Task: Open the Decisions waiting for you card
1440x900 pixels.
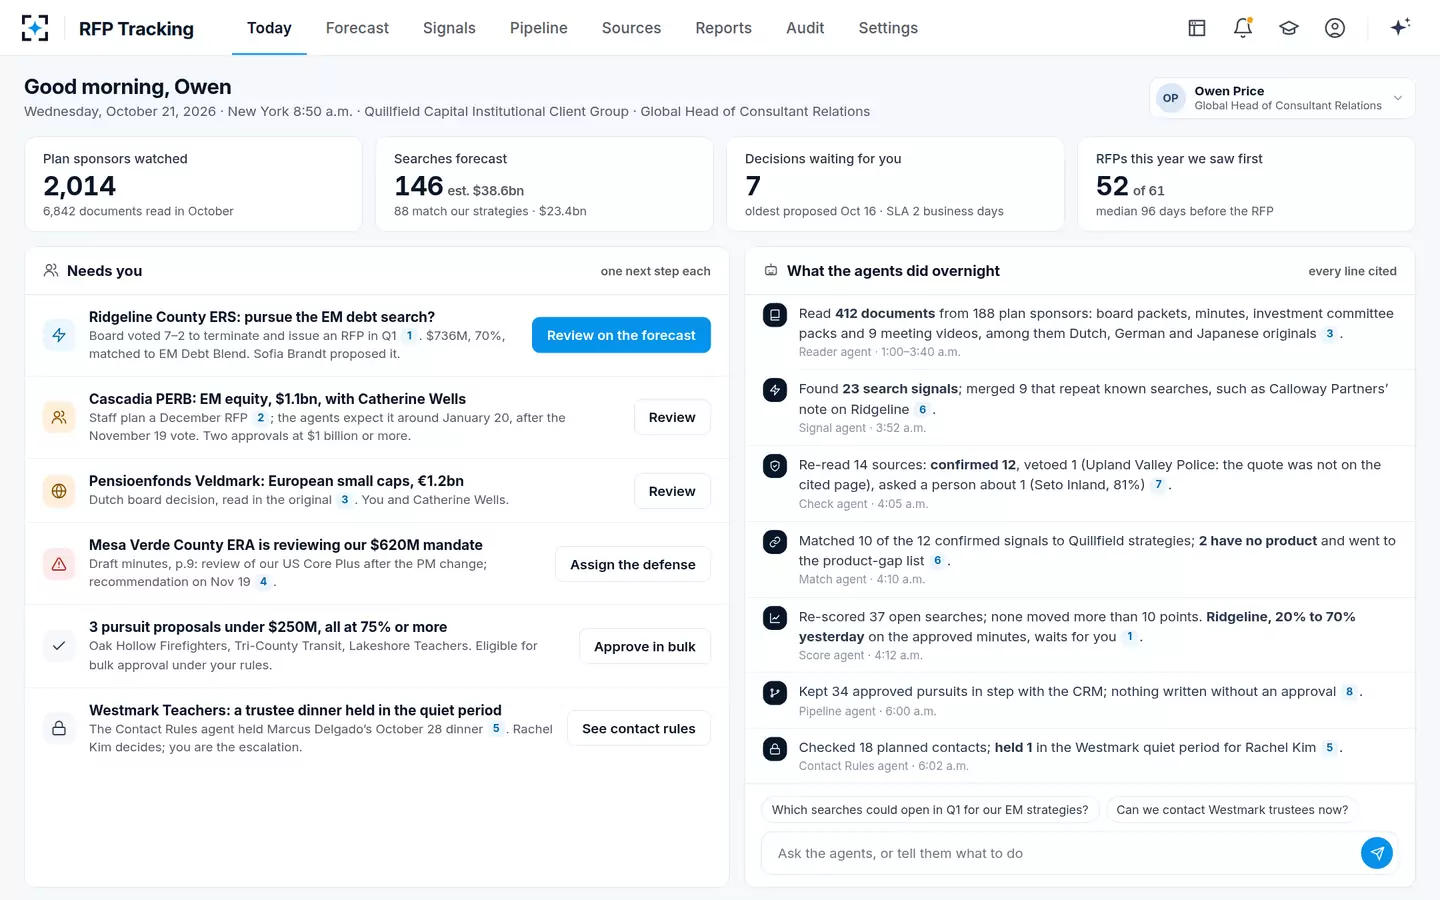Action: 895,184
